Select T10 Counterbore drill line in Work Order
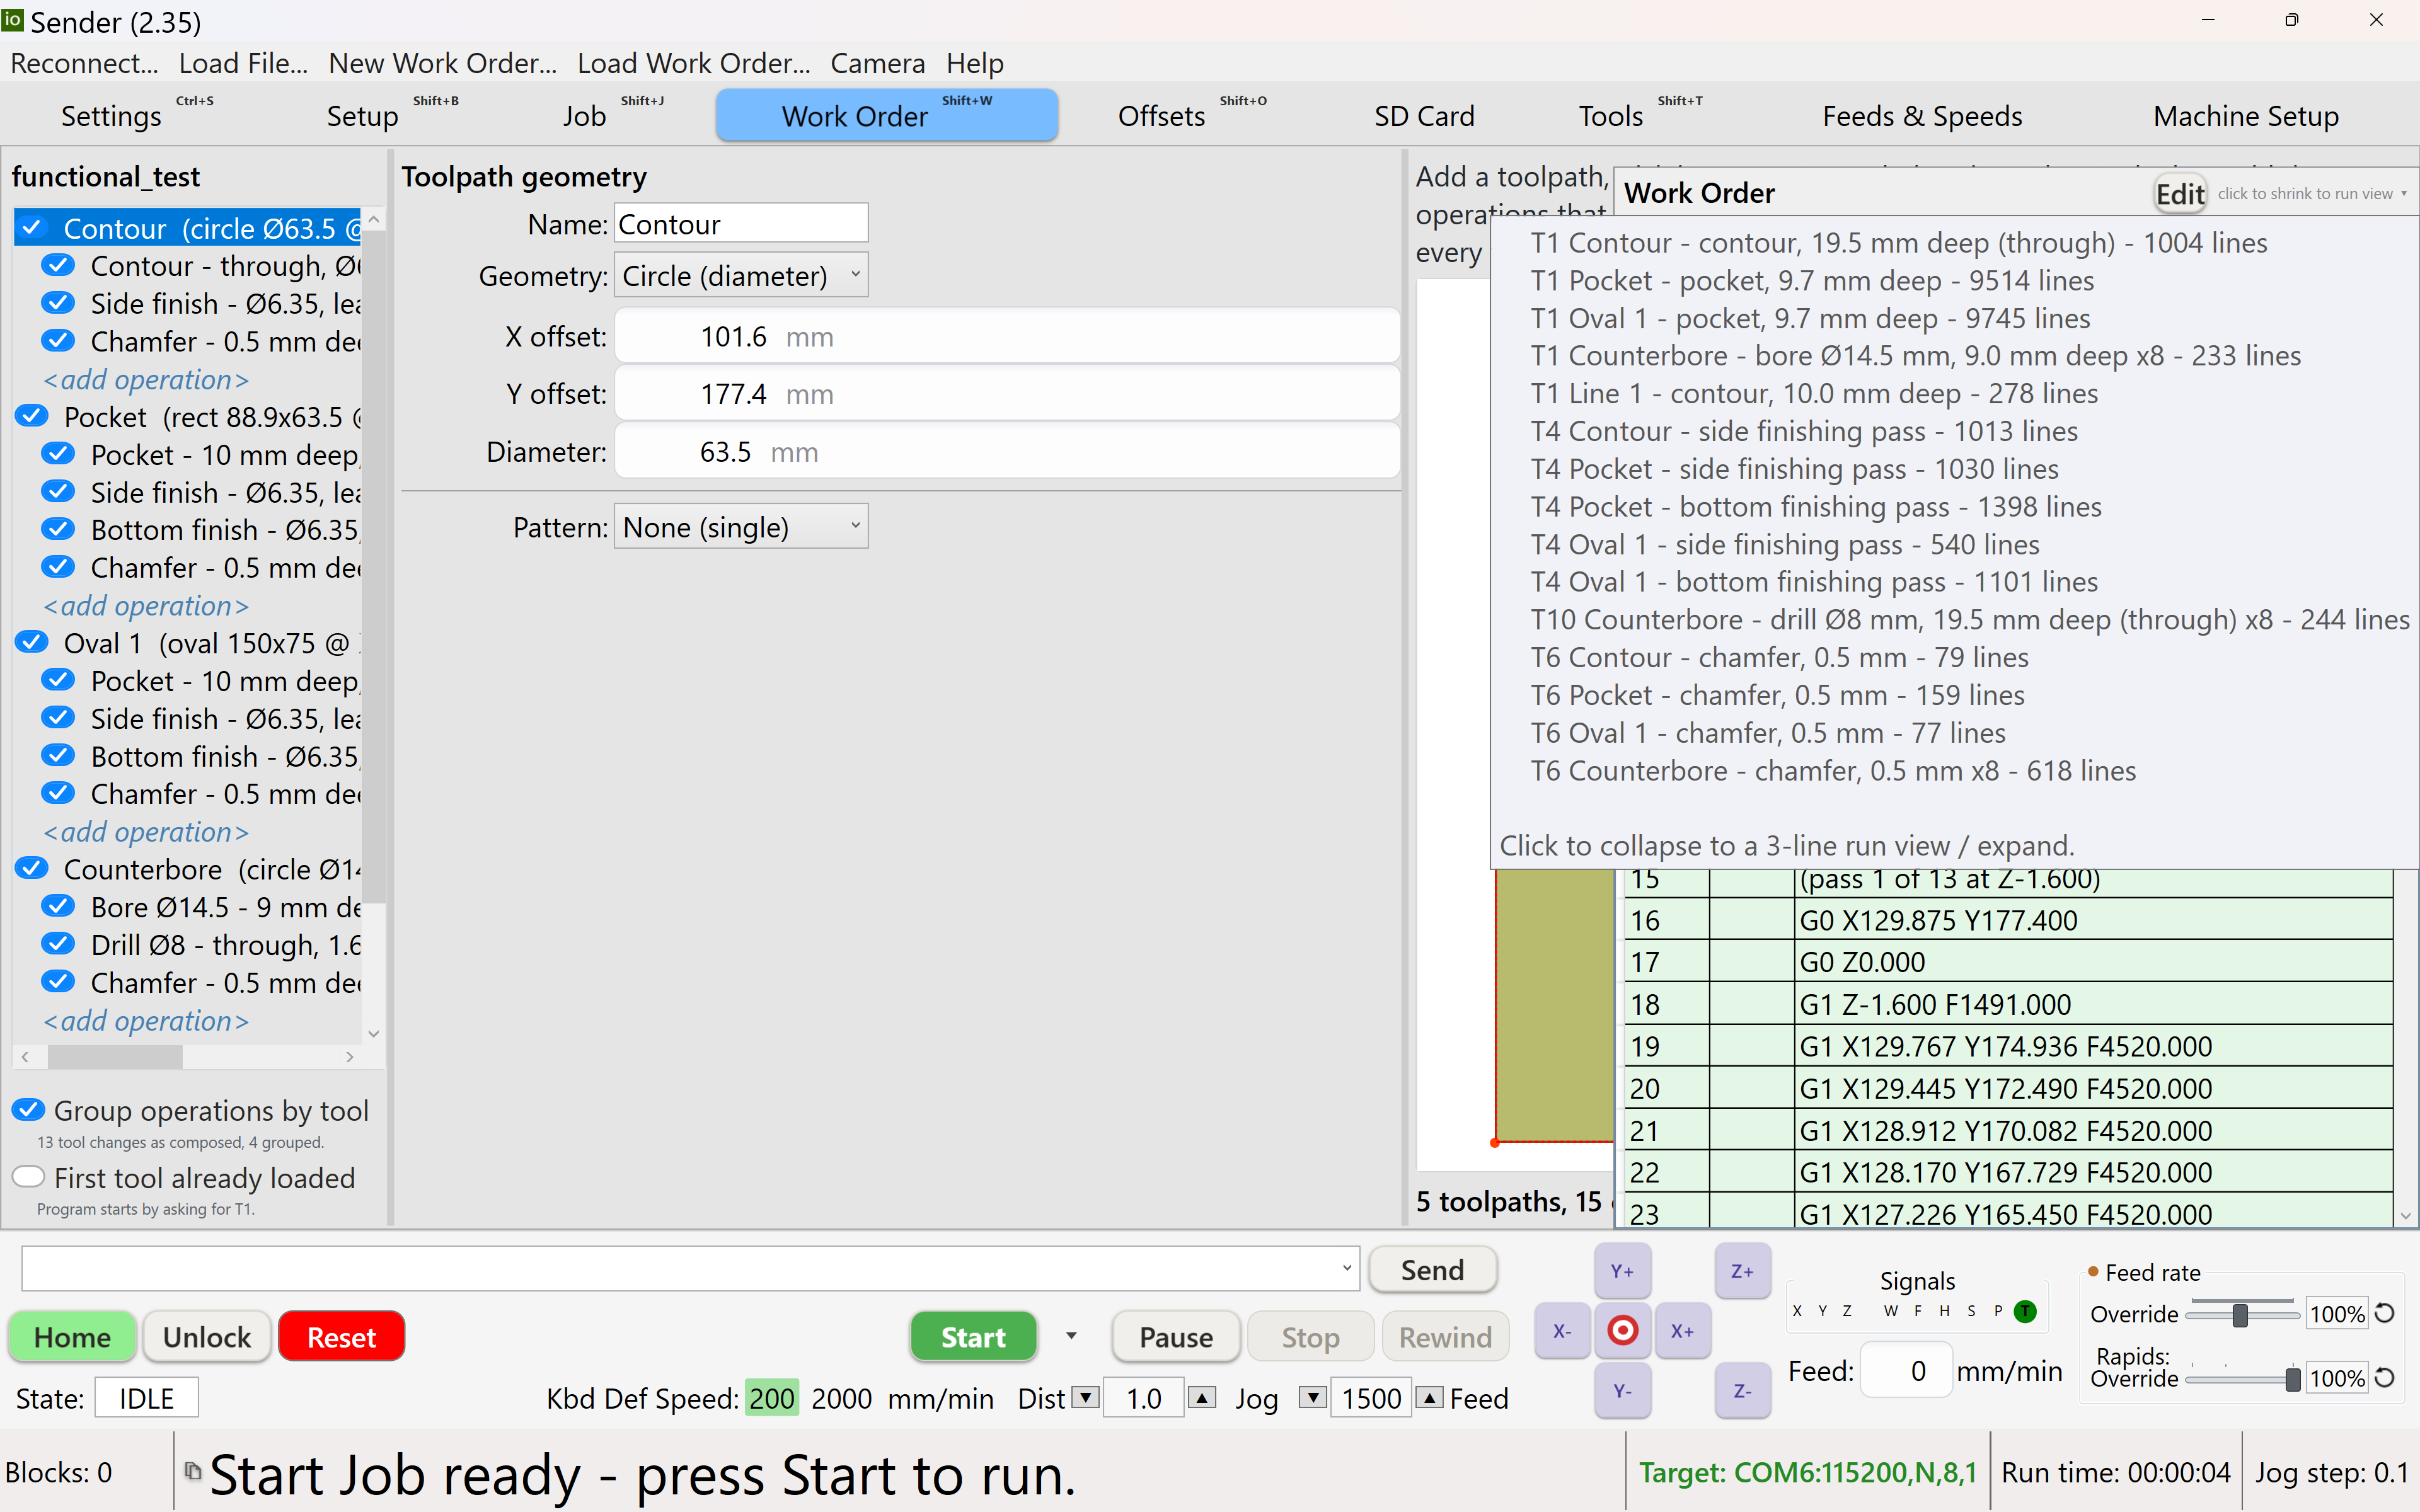 point(1969,620)
